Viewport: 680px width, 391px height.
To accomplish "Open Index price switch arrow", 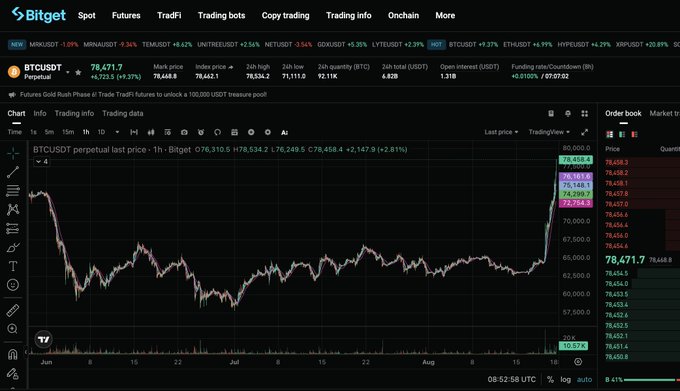I will click(230, 67).
